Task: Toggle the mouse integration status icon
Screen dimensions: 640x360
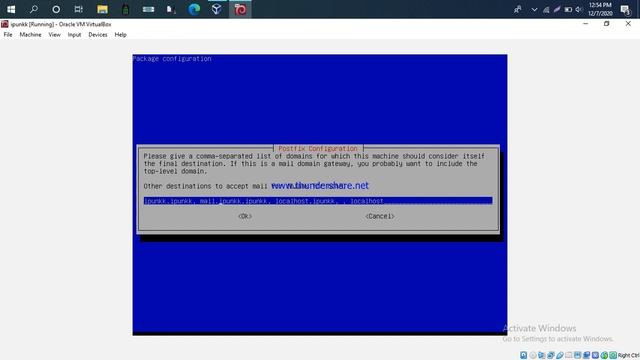Action: click(604, 355)
